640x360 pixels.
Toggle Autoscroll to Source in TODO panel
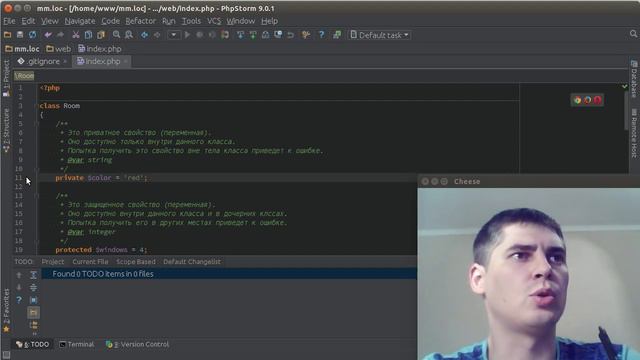[33, 300]
